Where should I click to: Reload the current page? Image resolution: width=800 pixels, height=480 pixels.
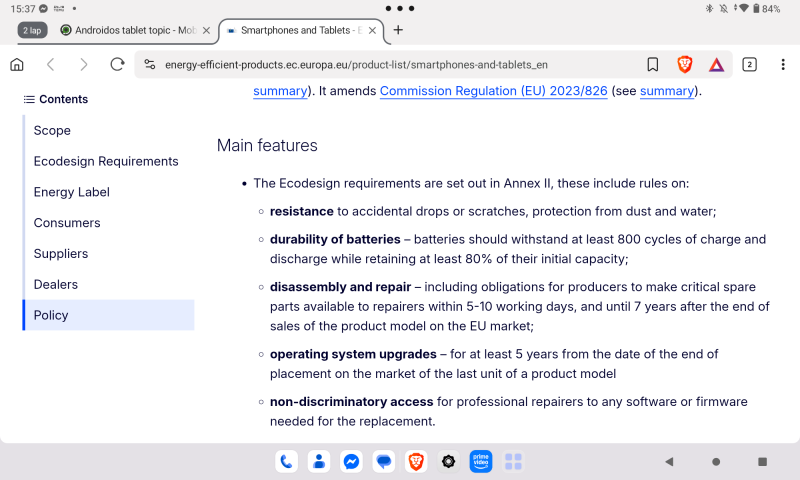[117, 64]
